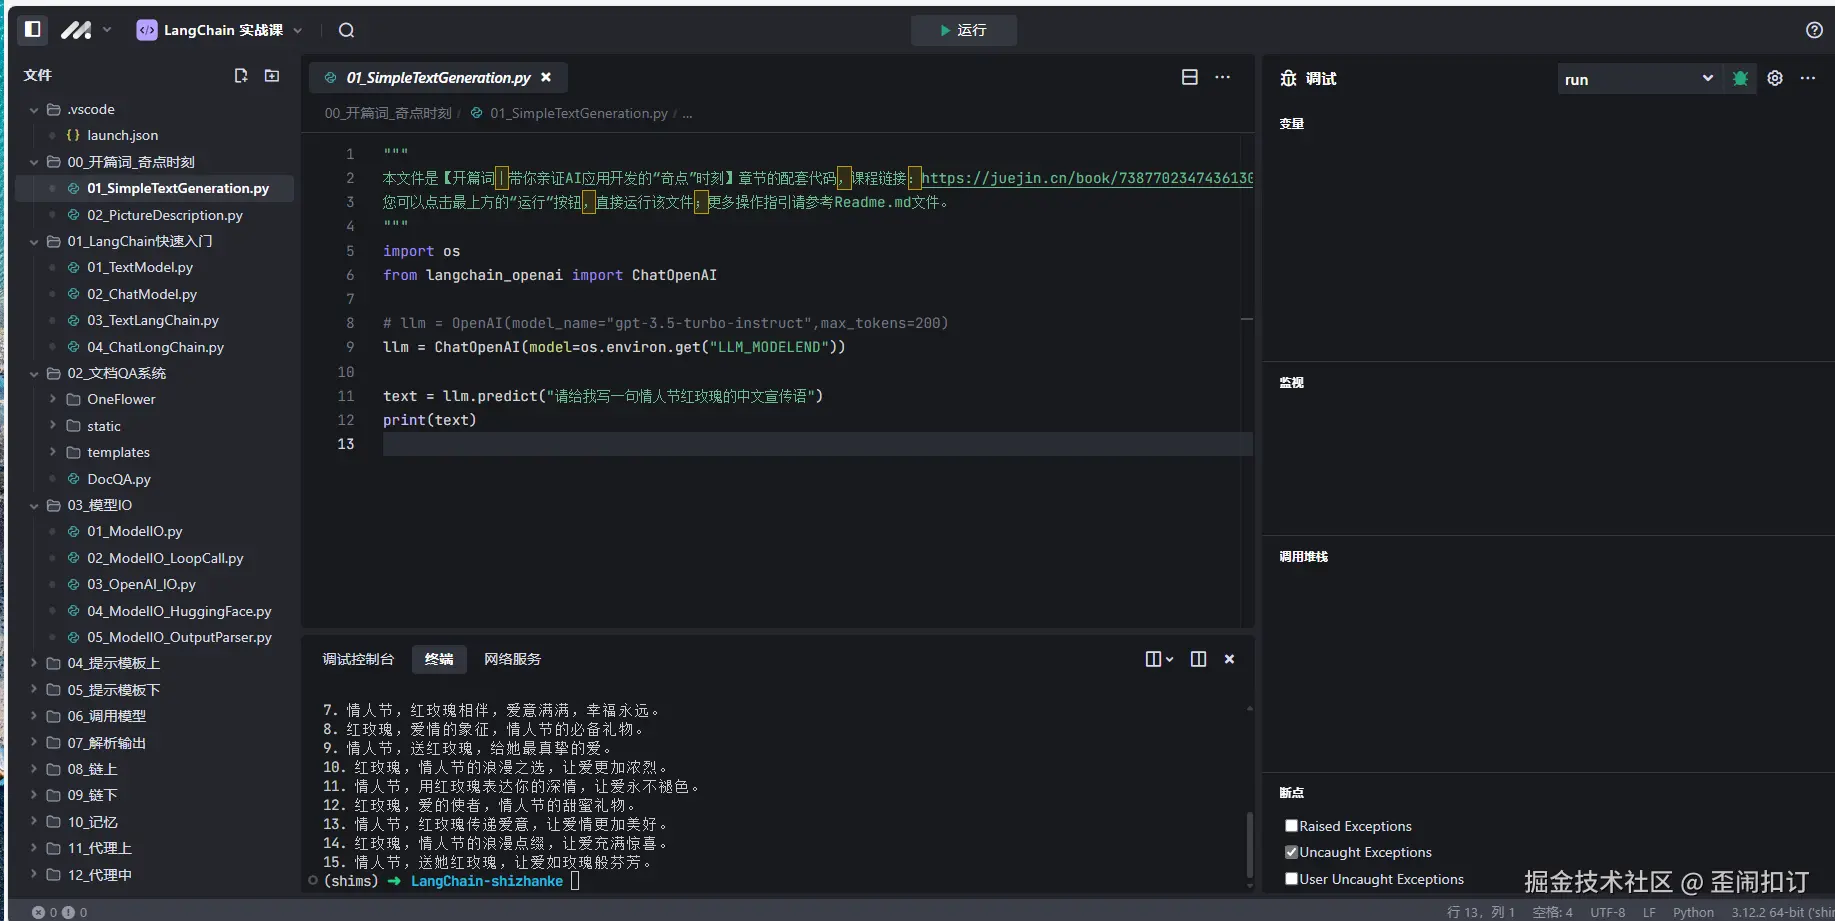Disable Uncaught Exceptions breakpoint

coord(1291,852)
